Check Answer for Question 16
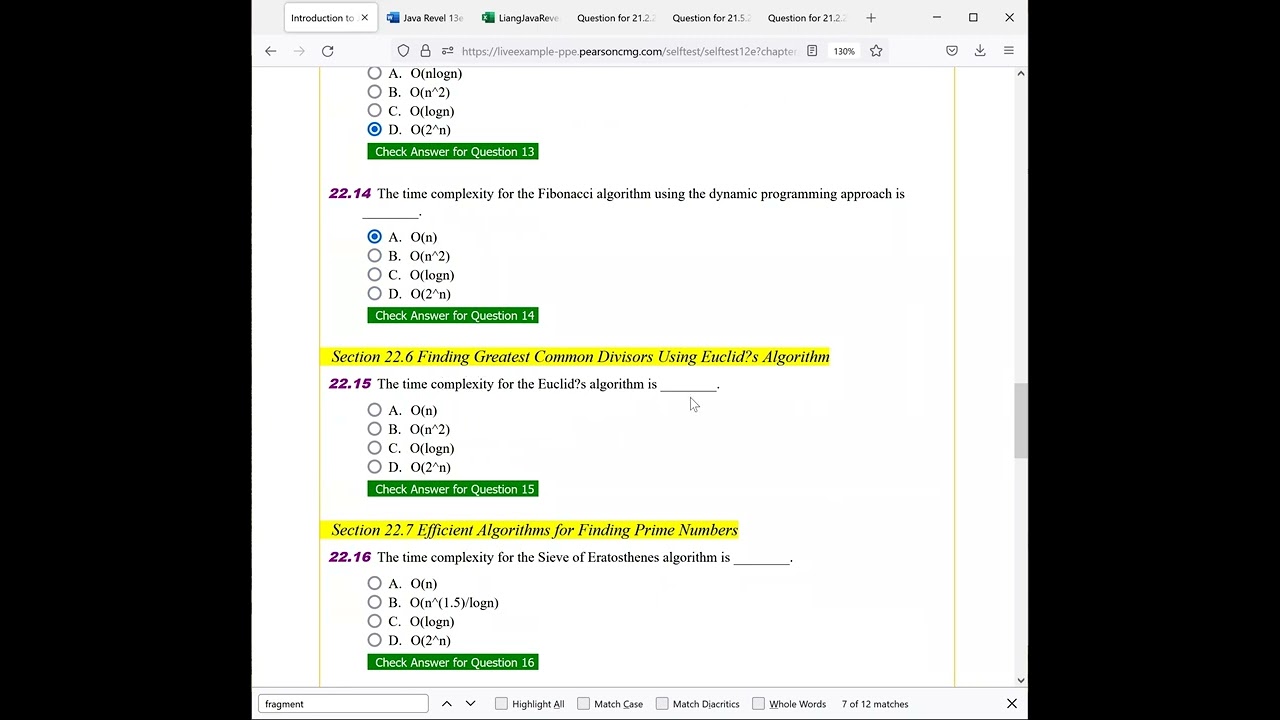This screenshot has height=720, width=1280. click(x=453, y=663)
